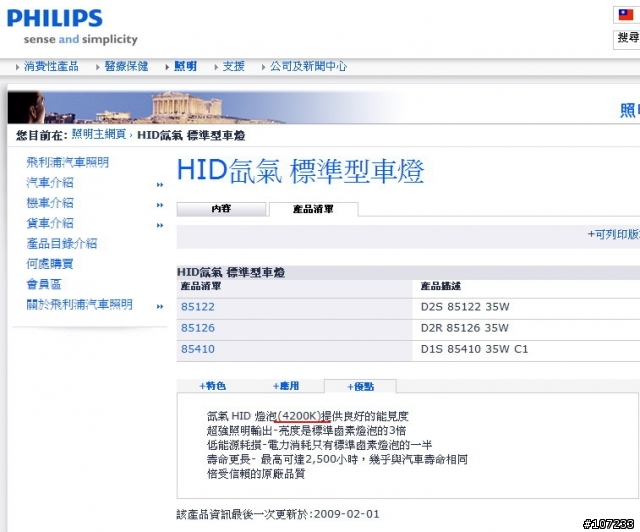Expand the 汽車介紹 arrow
640x532 pixels.
click(160, 185)
